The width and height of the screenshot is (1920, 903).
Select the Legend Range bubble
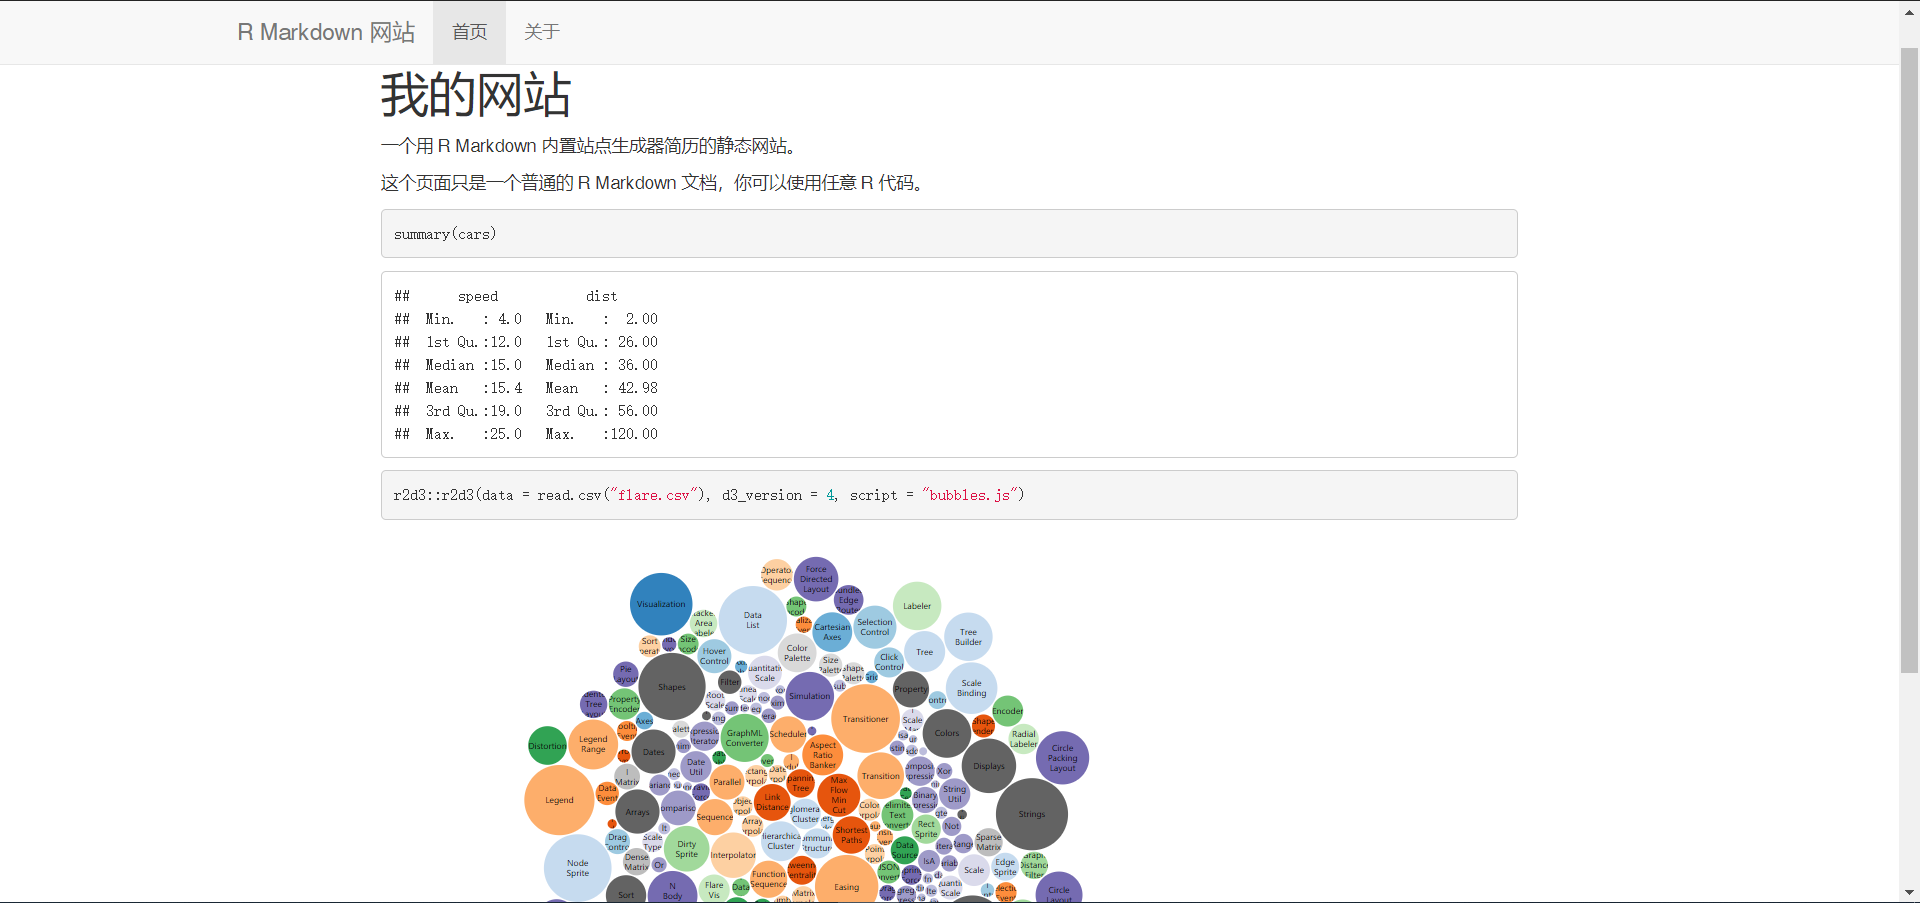pyautogui.click(x=593, y=744)
